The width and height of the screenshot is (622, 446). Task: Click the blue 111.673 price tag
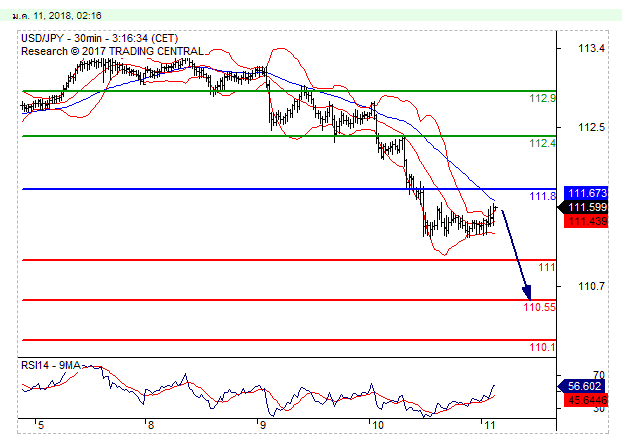[586, 193]
